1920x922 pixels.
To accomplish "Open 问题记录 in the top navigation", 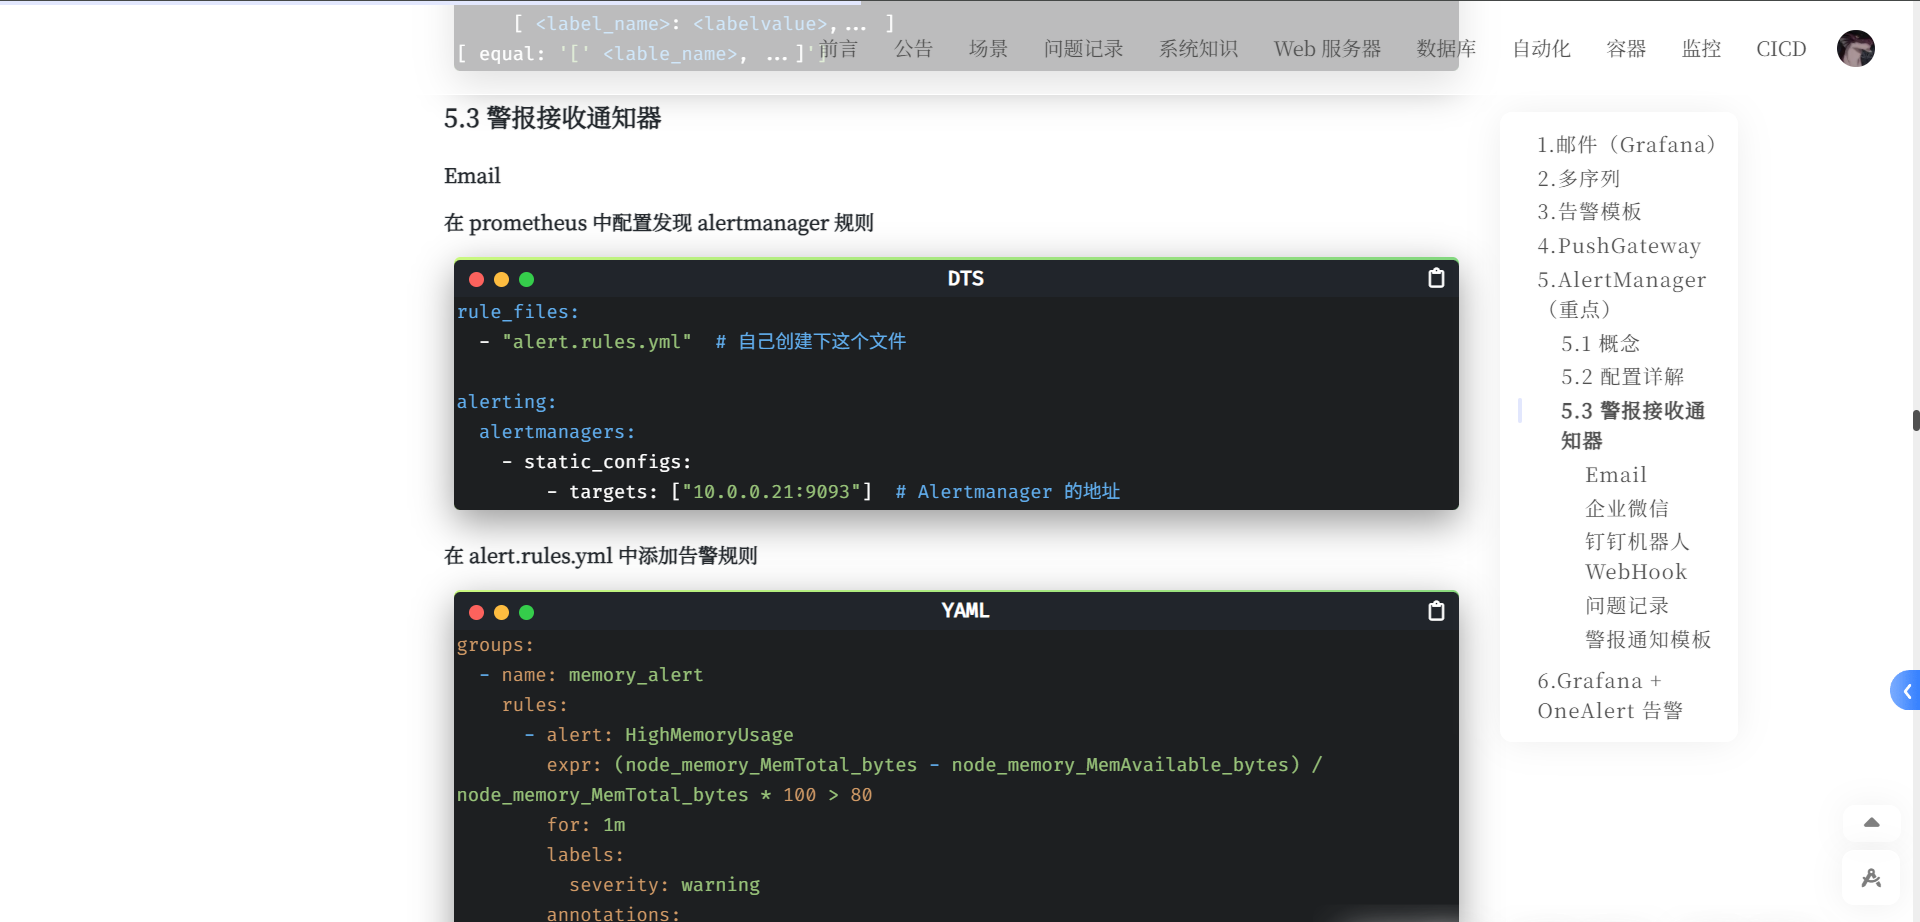I will pyautogui.click(x=1083, y=49).
